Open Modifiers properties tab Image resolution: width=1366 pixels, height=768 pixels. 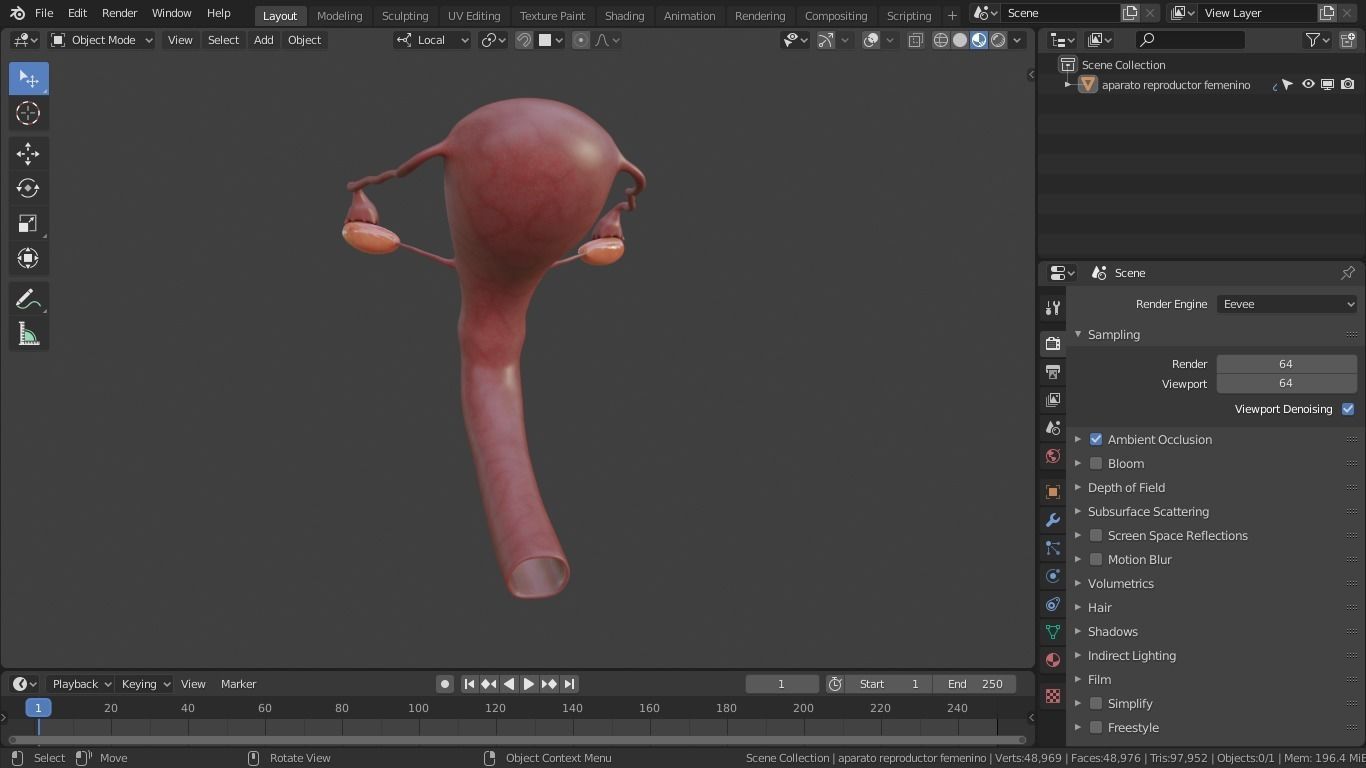[x=1052, y=519]
